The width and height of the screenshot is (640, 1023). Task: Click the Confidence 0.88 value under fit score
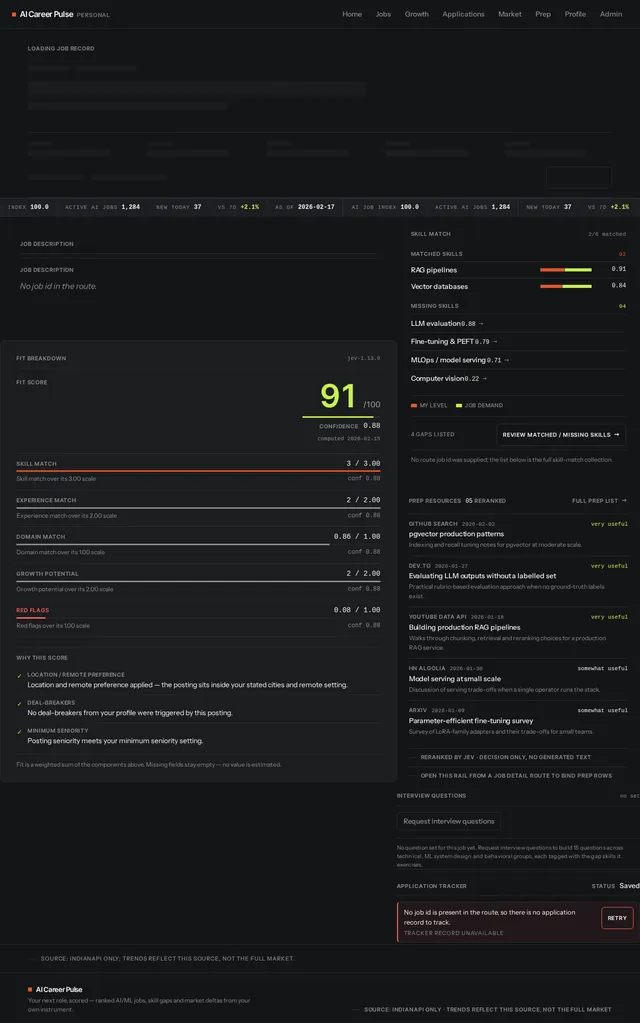point(372,425)
